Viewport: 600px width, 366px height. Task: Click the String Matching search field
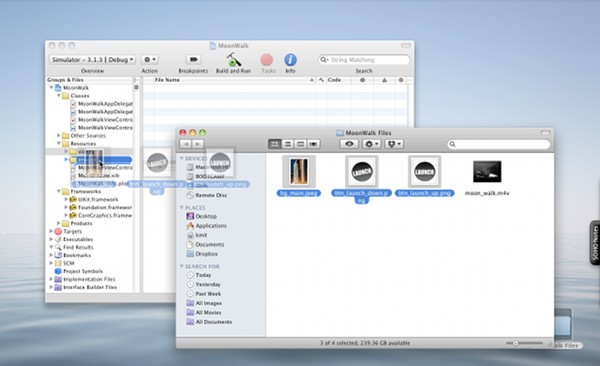pyautogui.click(x=364, y=60)
